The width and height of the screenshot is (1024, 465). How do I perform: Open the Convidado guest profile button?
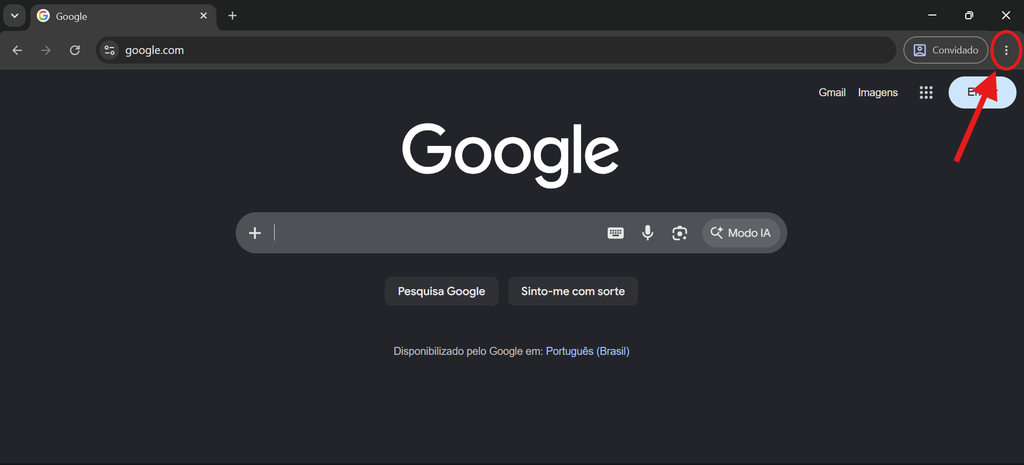pyautogui.click(x=945, y=50)
